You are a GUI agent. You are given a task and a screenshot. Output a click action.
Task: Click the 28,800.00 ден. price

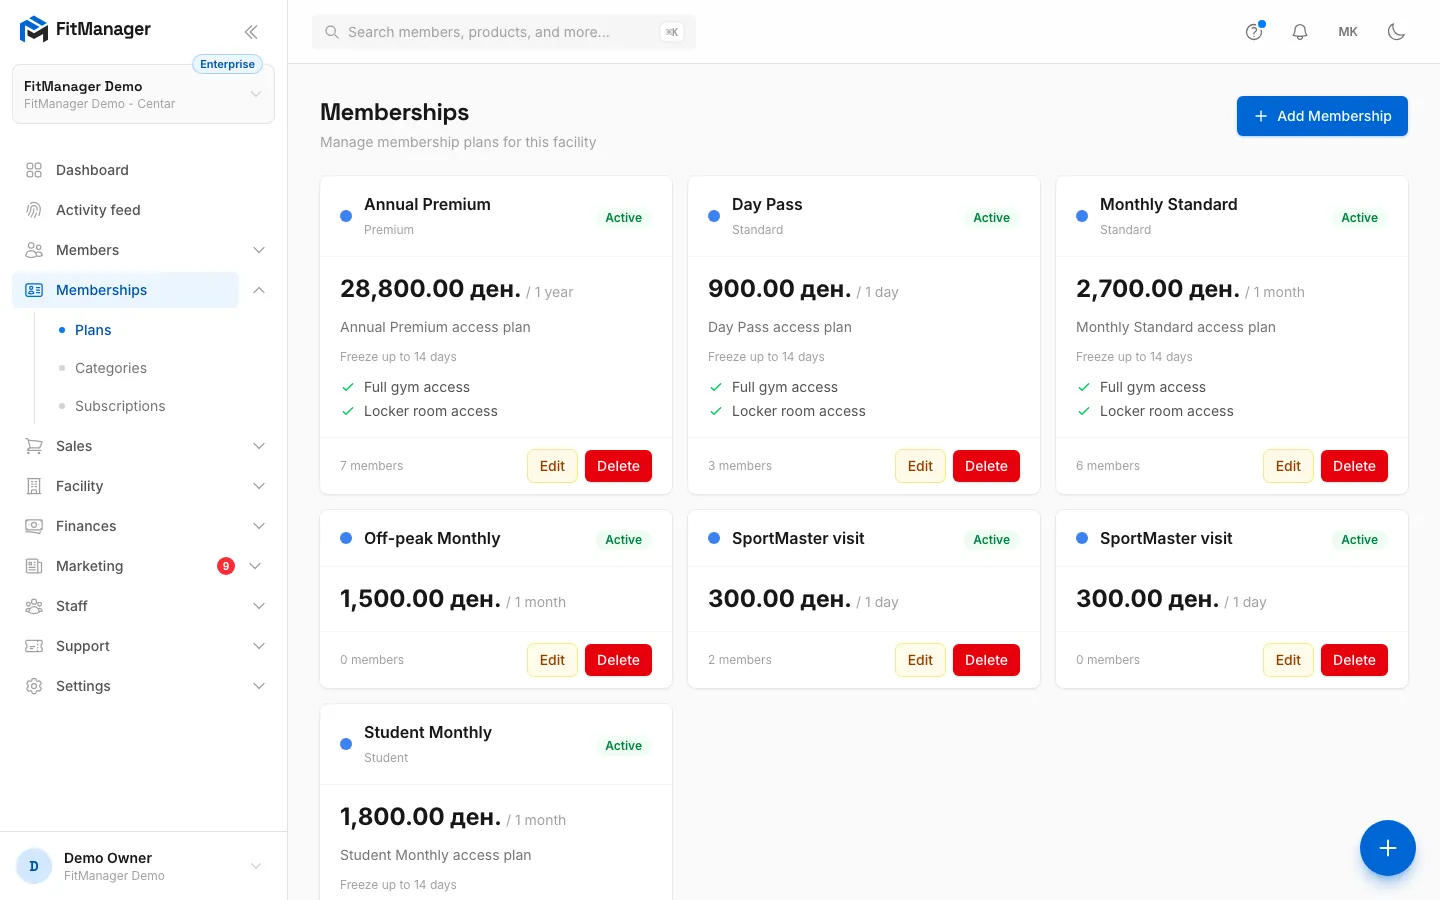pyautogui.click(x=430, y=289)
